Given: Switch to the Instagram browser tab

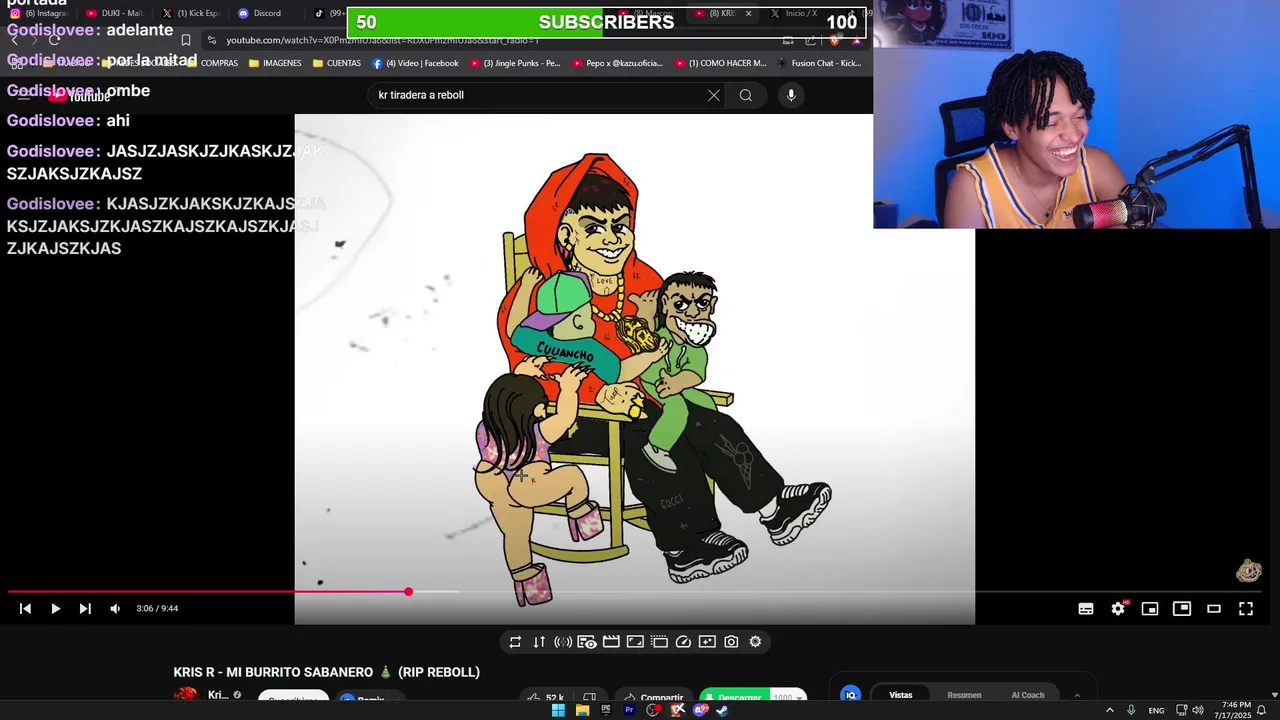Looking at the screenshot, I should [40, 13].
